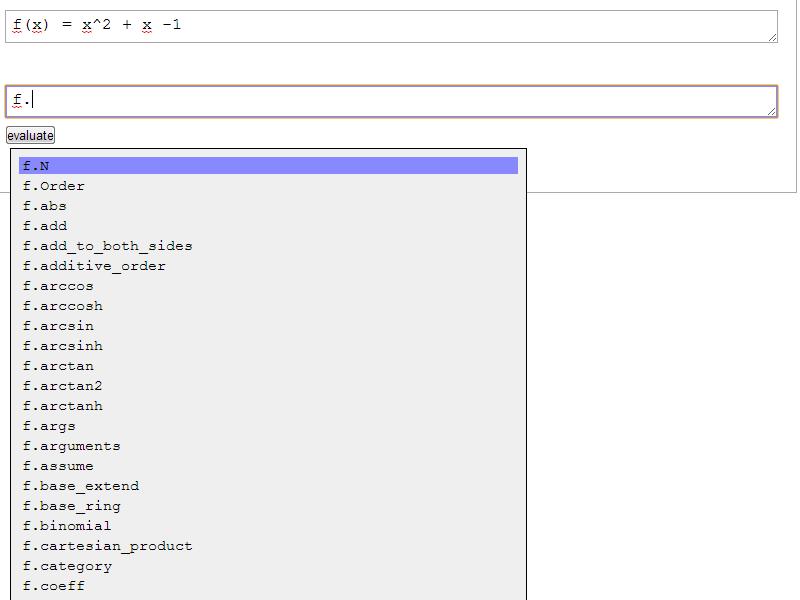Choose f.arctan2 from the list
The image size is (800, 600).
point(63,386)
